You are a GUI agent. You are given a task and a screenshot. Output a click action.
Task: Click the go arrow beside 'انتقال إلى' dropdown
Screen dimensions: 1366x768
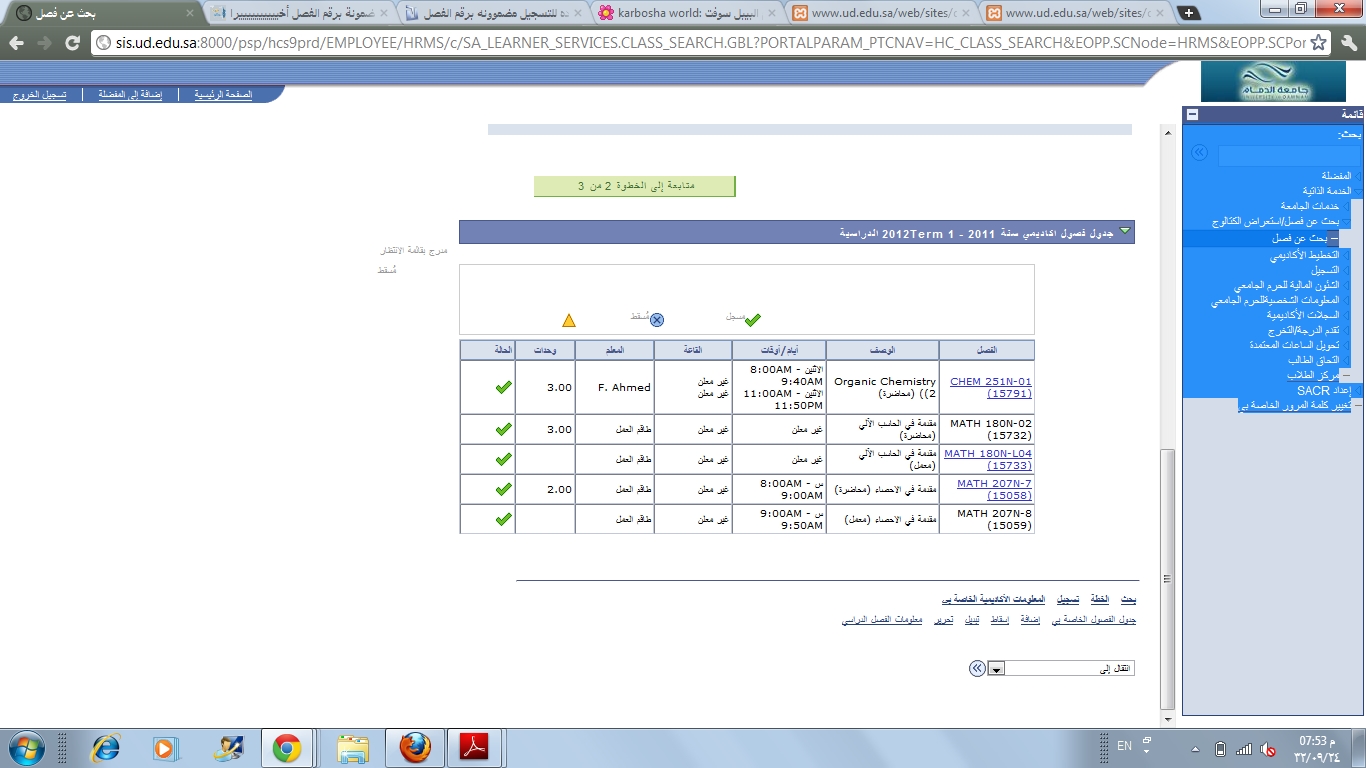pos(977,669)
